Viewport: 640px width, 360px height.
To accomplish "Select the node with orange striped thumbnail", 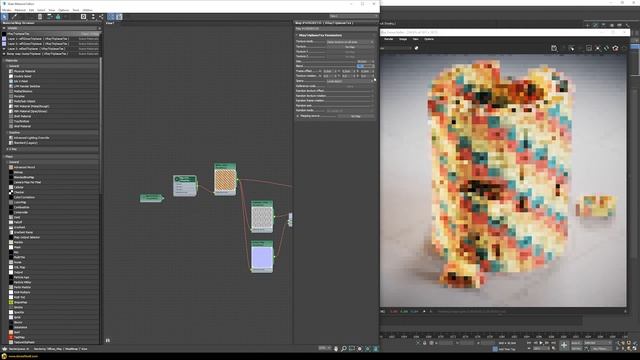I will click(225, 180).
